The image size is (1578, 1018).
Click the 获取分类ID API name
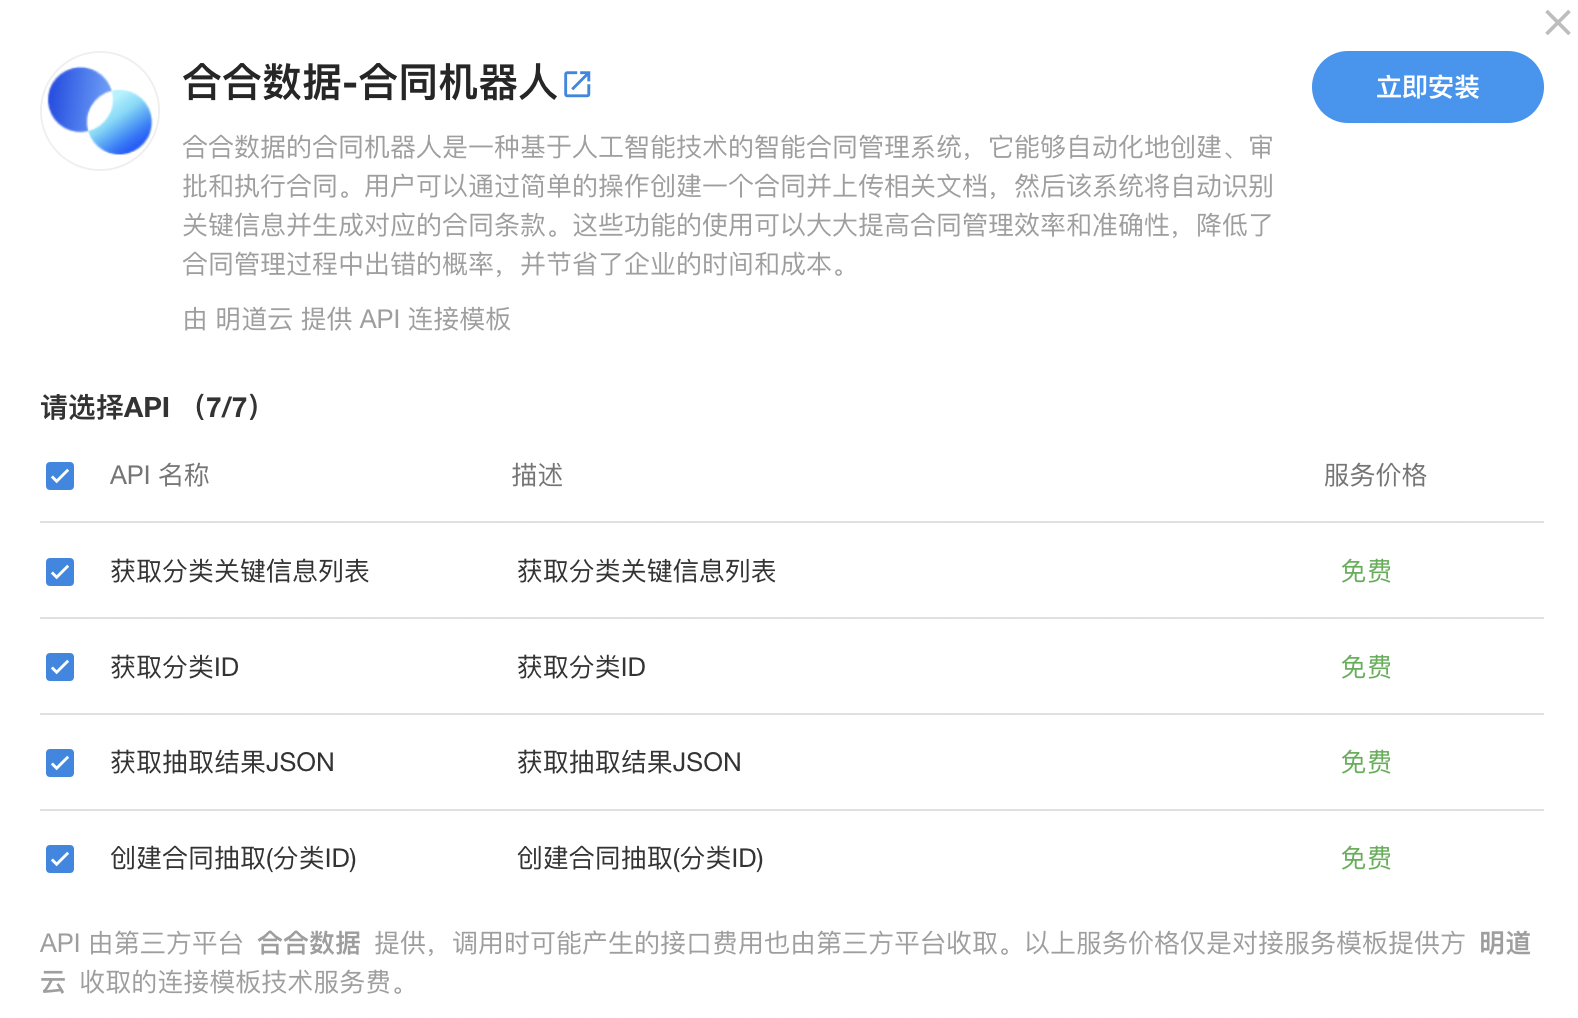174,667
